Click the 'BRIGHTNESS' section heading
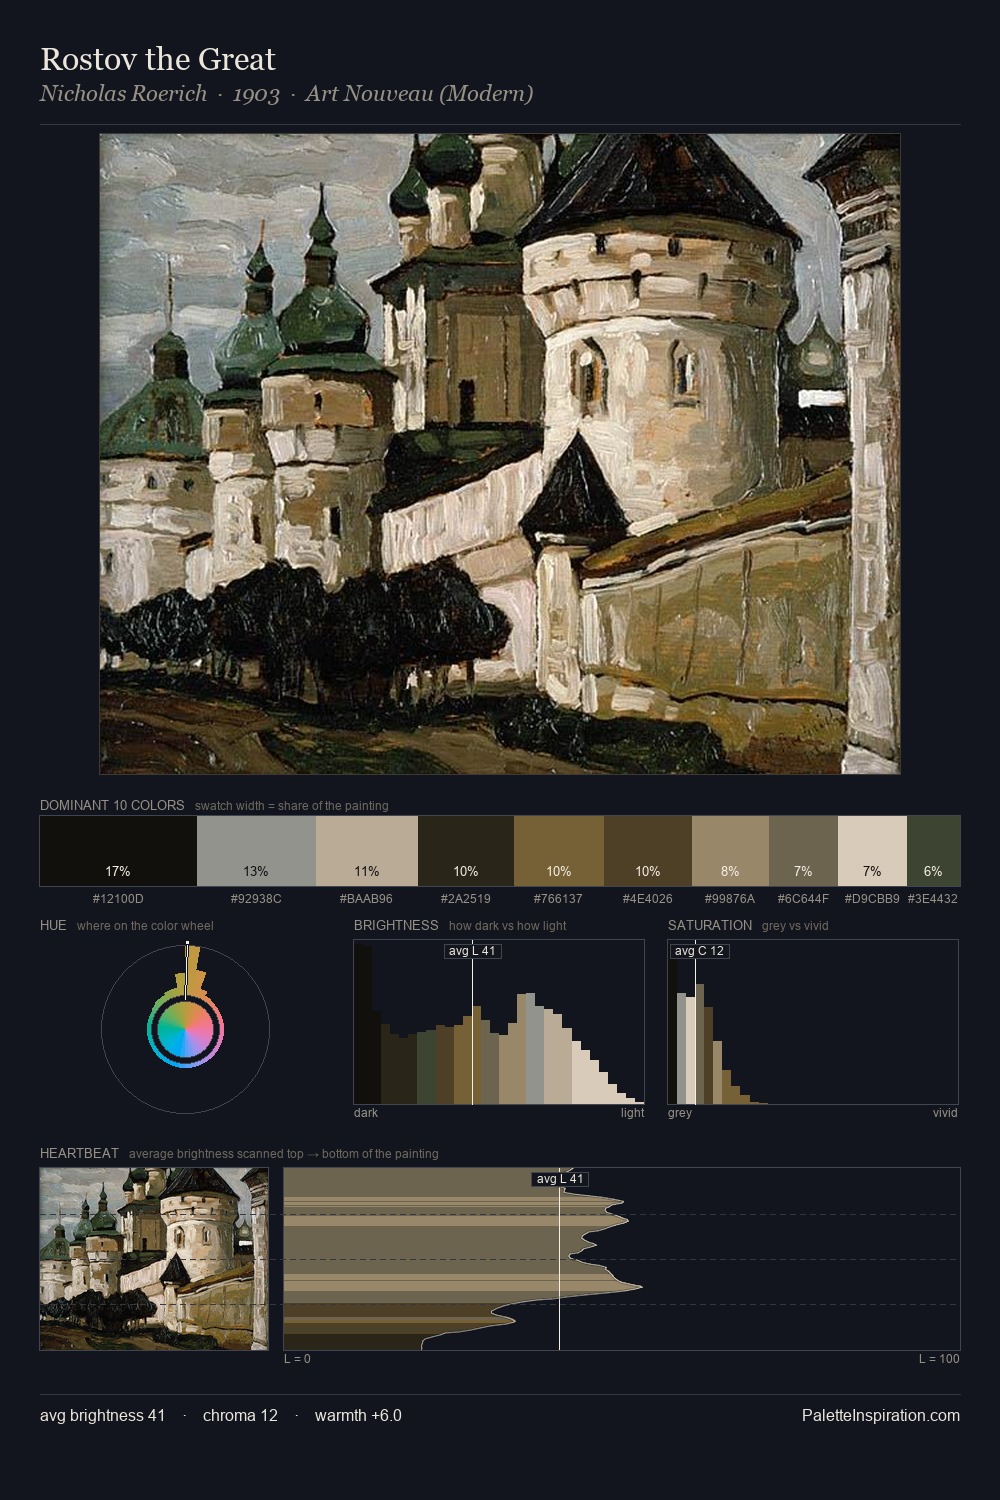1000x1500 pixels. (x=396, y=925)
